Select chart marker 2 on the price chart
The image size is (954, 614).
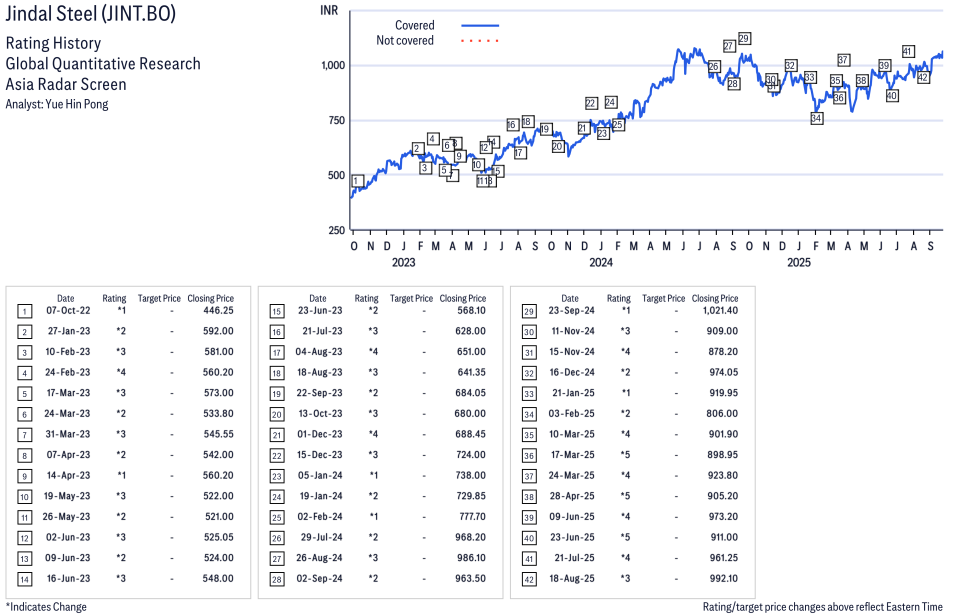pos(417,148)
